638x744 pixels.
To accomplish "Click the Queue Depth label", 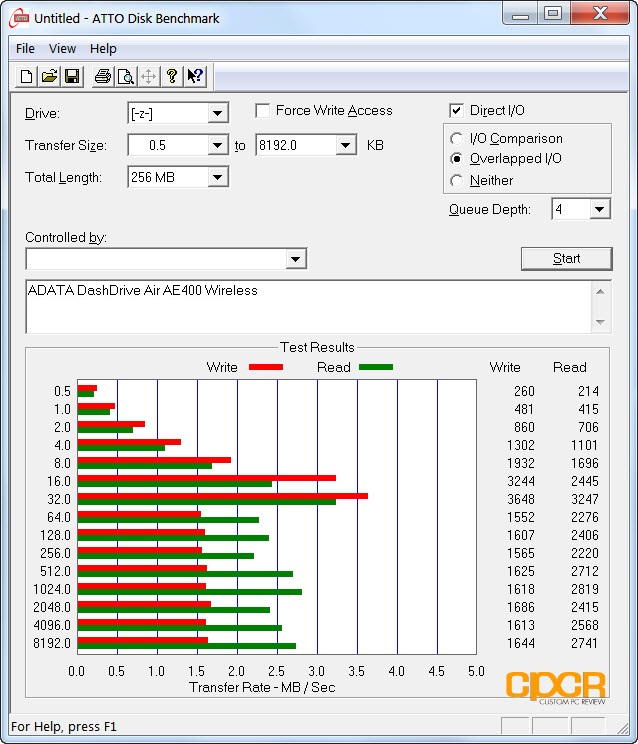I will [490, 209].
